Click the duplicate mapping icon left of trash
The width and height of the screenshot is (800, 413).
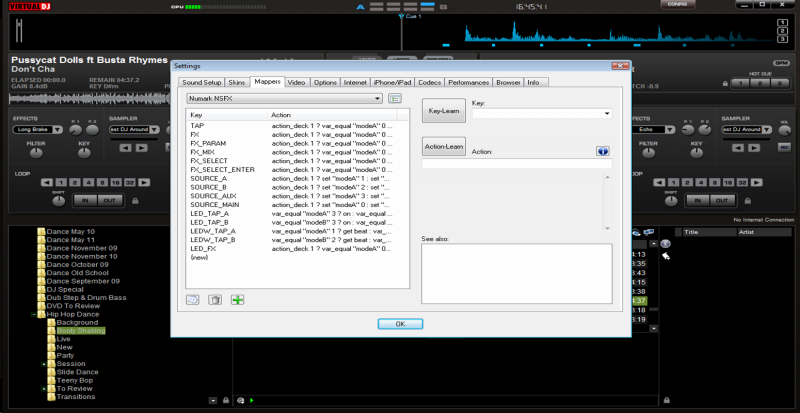pyautogui.click(x=192, y=300)
